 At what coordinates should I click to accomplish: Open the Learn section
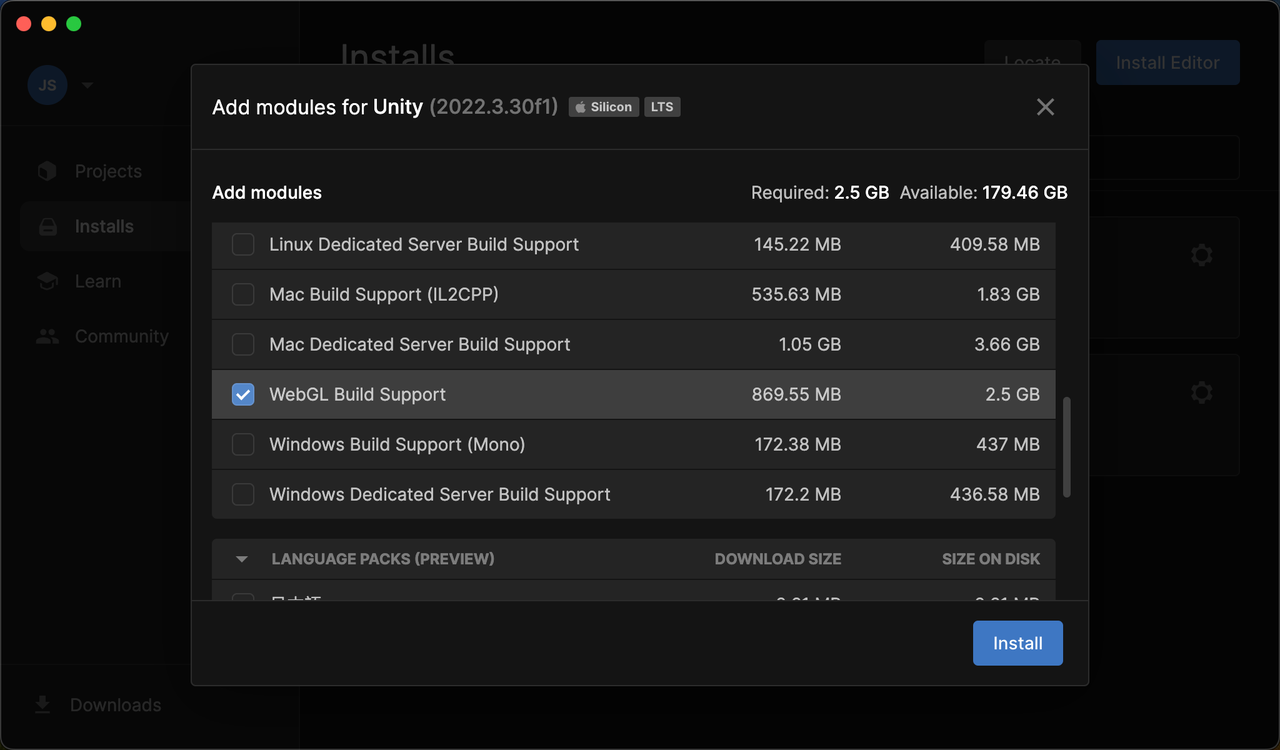(x=98, y=281)
